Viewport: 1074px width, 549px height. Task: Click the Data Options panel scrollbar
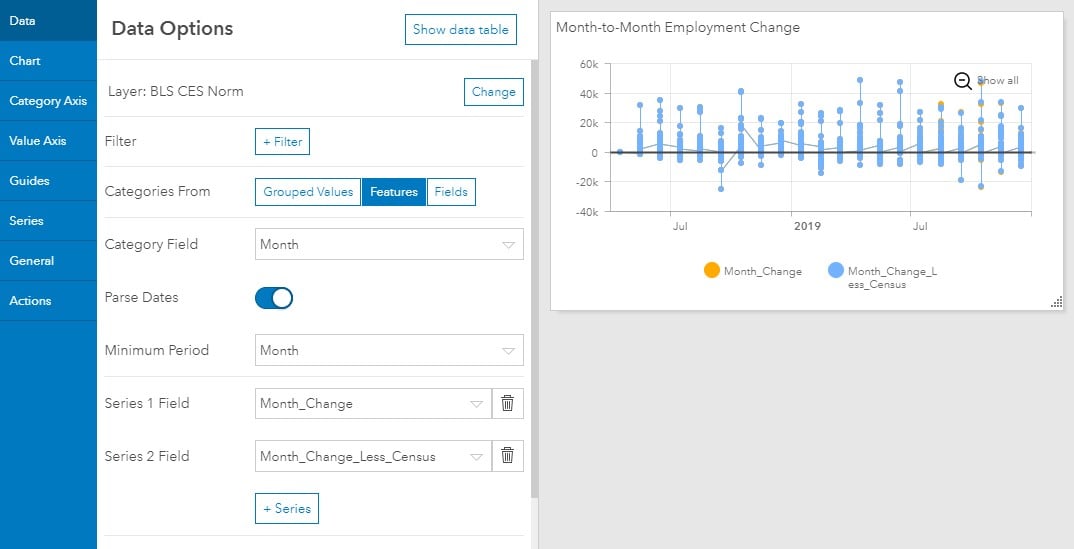tap(534, 279)
